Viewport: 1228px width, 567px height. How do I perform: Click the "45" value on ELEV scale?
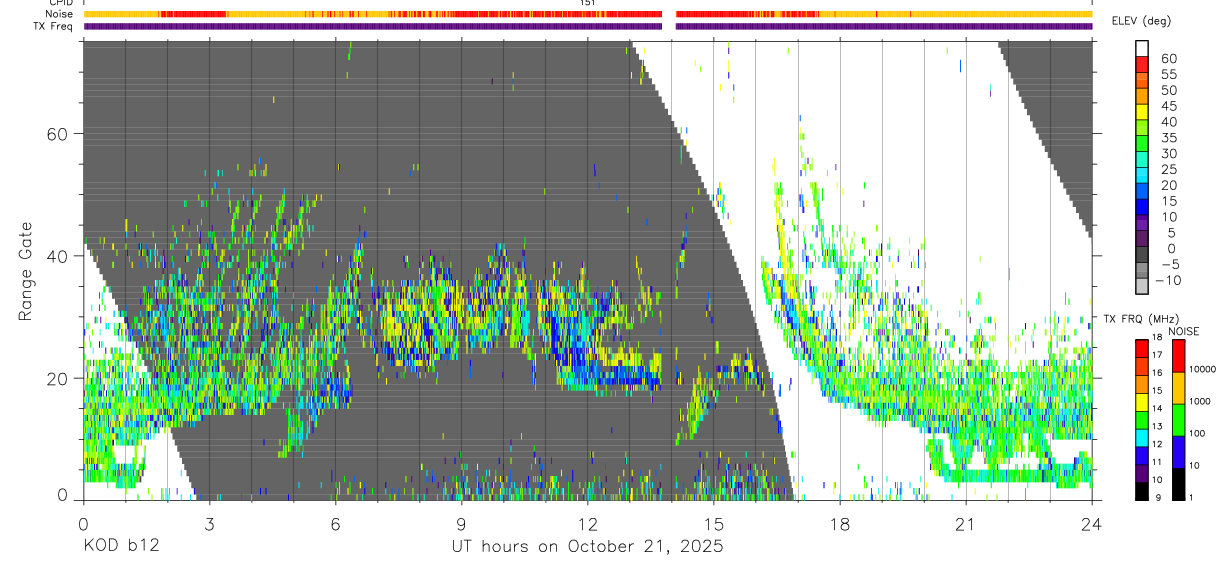(x=1168, y=106)
